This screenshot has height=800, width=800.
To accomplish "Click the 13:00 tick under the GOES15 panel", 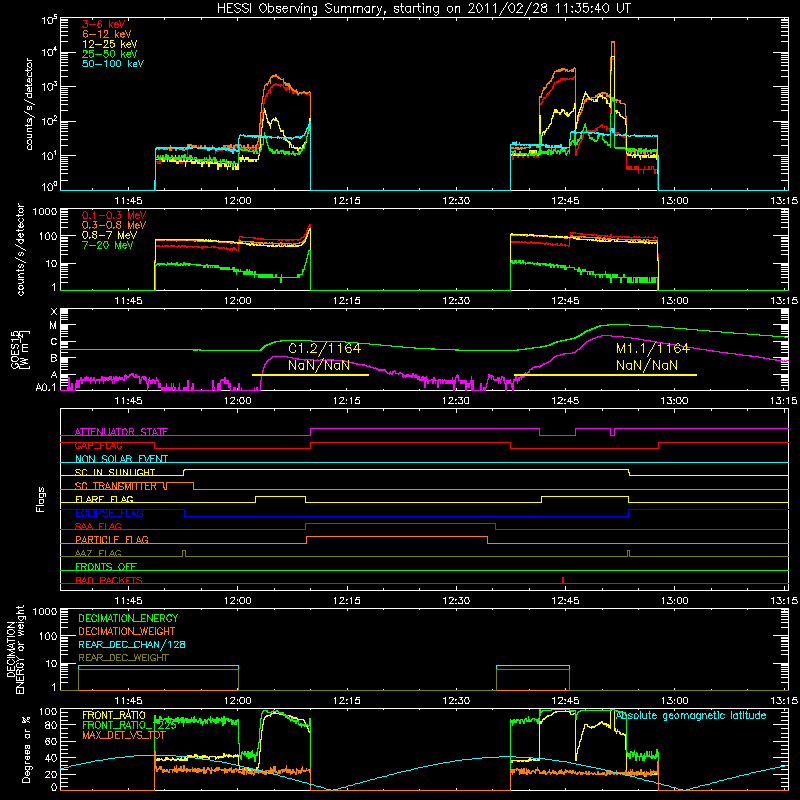I will tap(674, 401).
